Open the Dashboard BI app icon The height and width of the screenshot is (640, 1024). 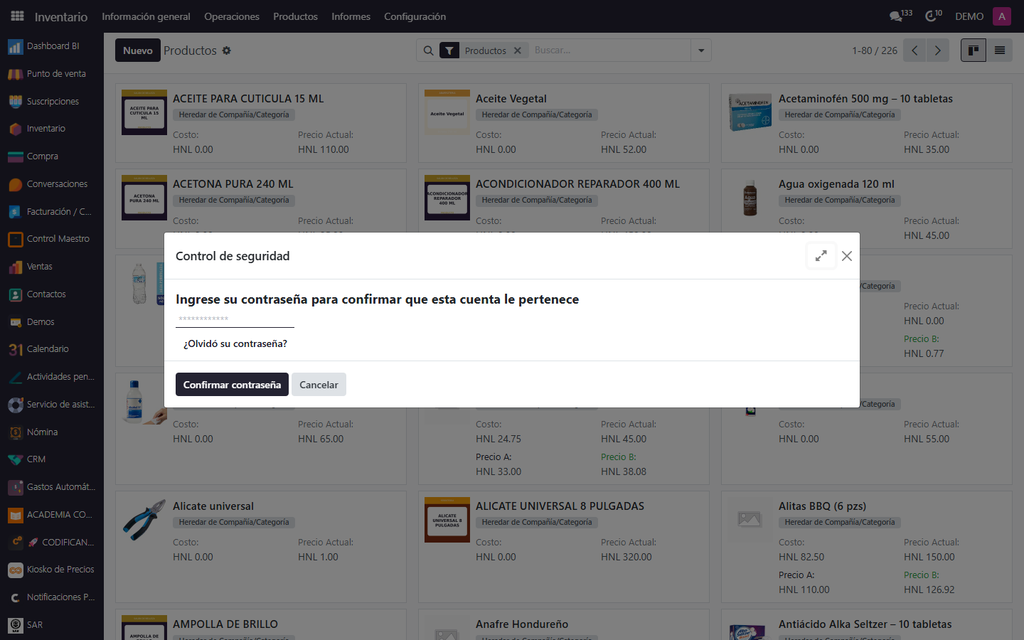click(x=15, y=46)
